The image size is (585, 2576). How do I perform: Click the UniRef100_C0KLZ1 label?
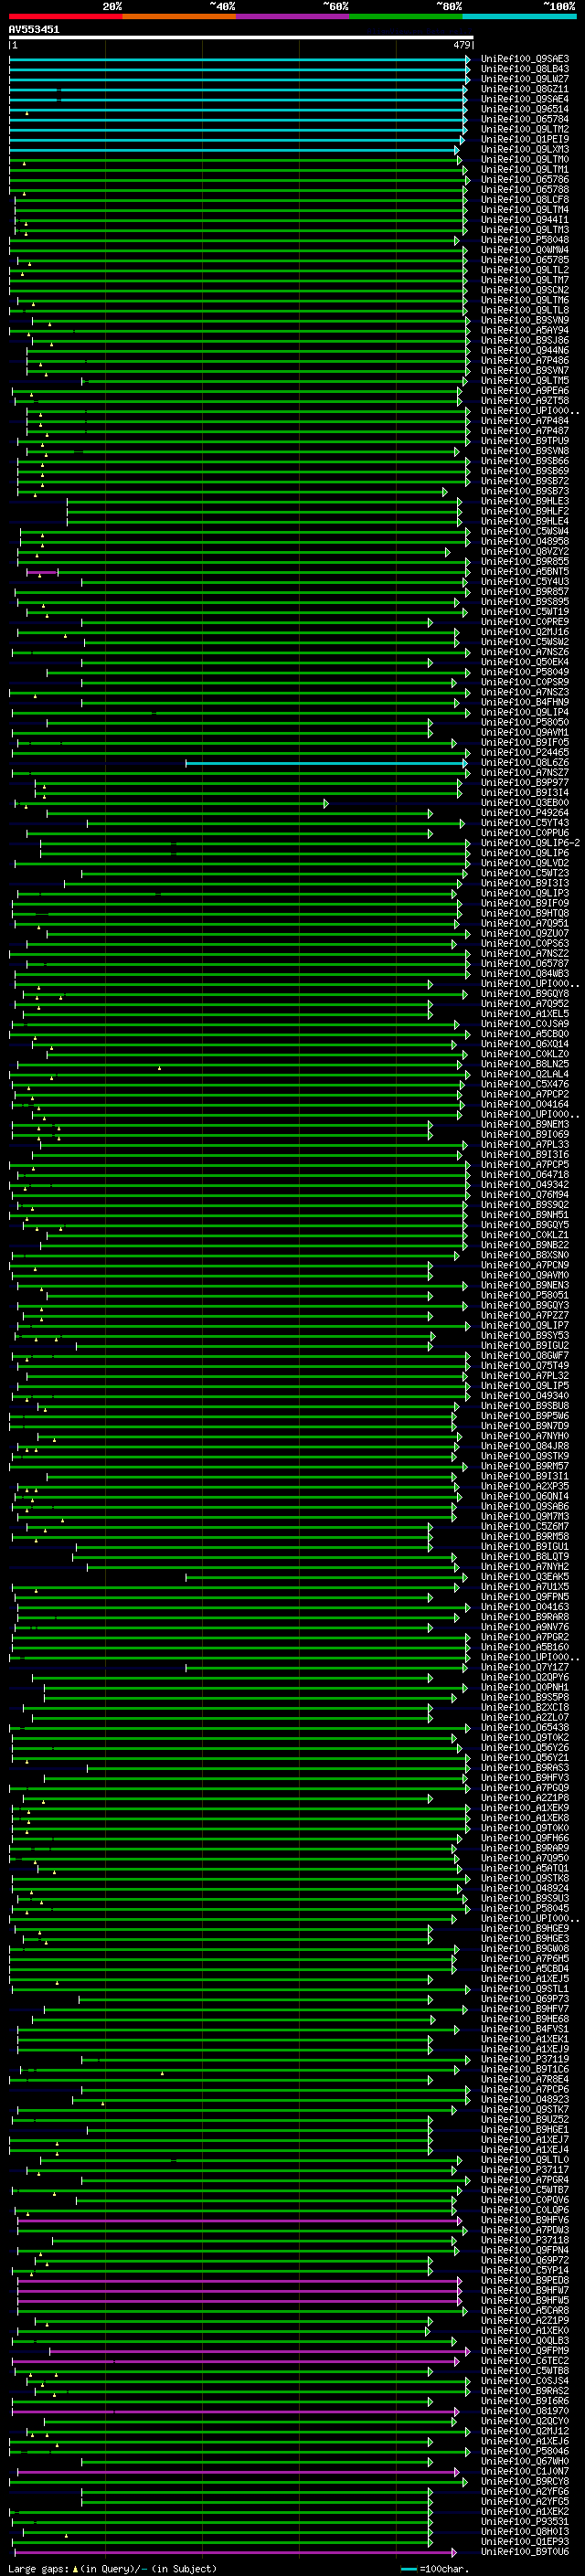pos(525,1235)
